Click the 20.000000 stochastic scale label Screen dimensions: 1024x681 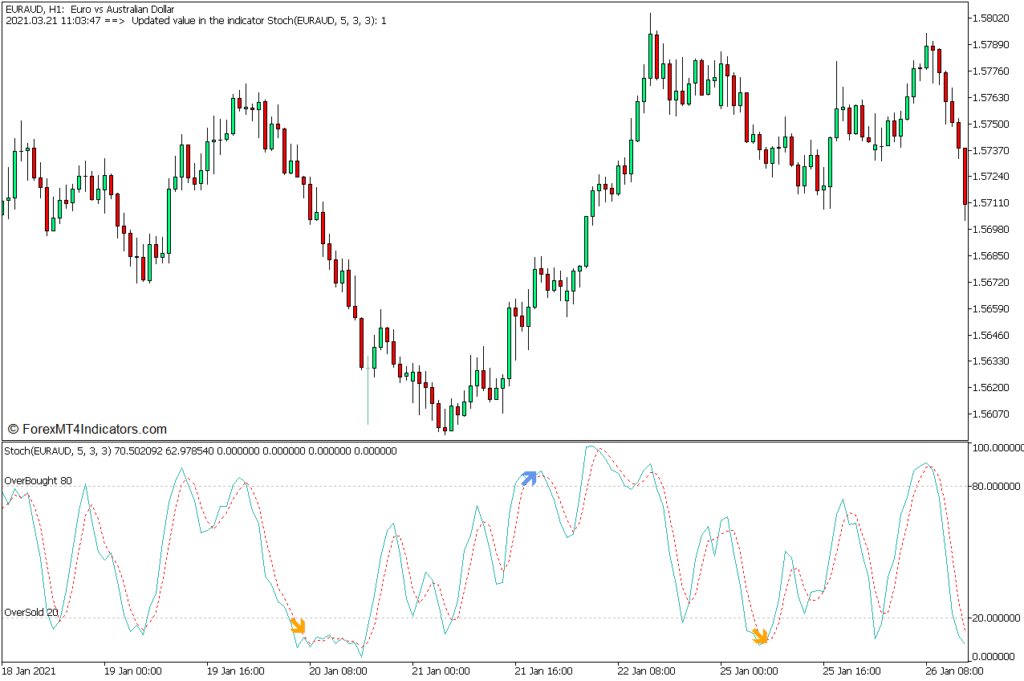pos(995,618)
